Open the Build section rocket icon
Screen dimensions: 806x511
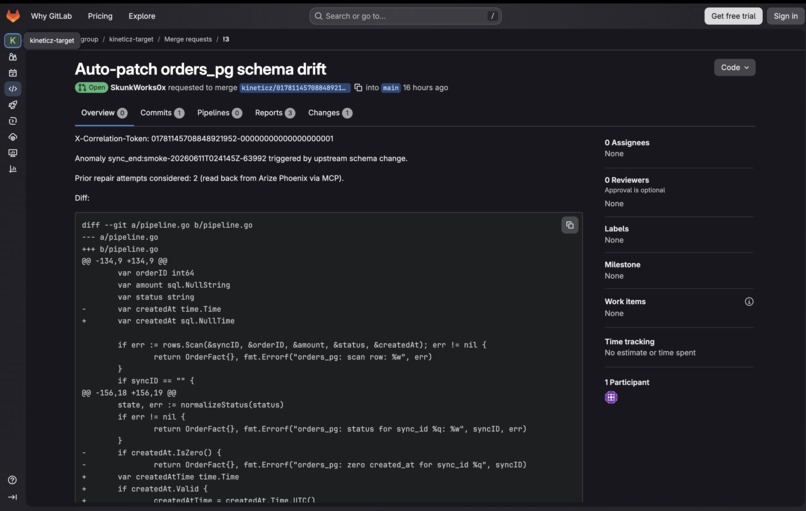[x=13, y=105]
